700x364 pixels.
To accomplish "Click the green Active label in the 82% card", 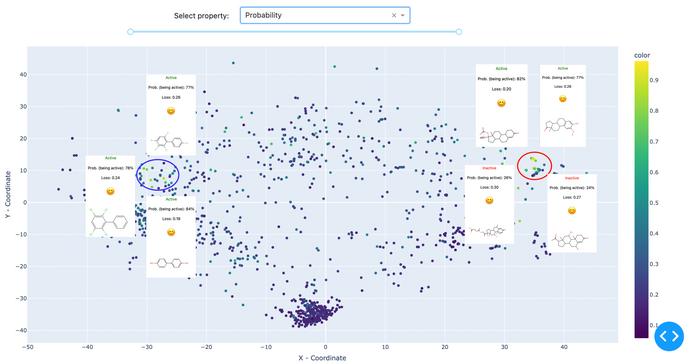I will (x=501, y=69).
